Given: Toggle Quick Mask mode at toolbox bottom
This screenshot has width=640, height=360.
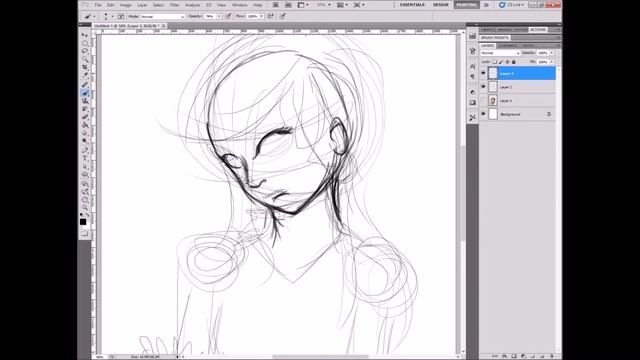Looking at the screenshot, I should 84,233.
